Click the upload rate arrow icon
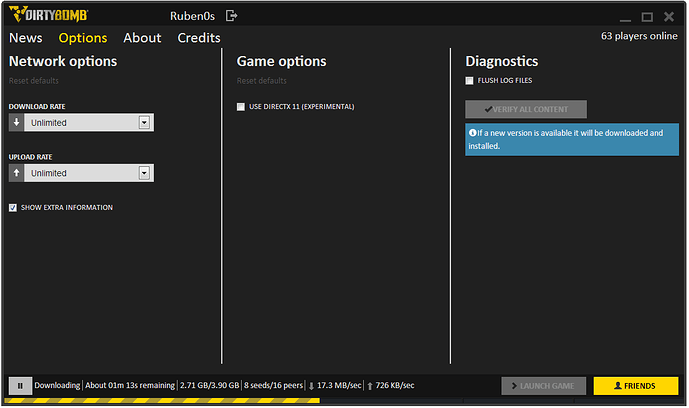 [16, 173]
